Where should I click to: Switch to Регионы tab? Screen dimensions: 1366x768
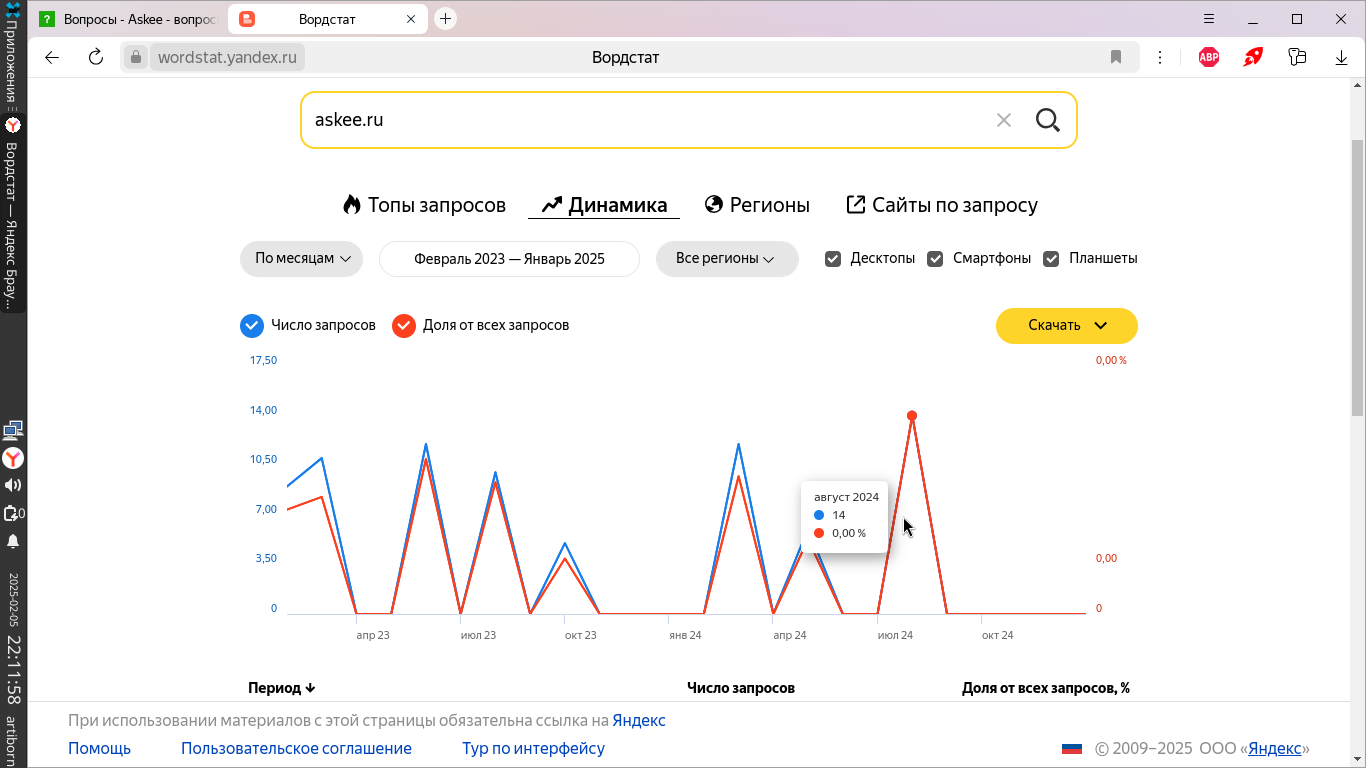click(757, 205)
